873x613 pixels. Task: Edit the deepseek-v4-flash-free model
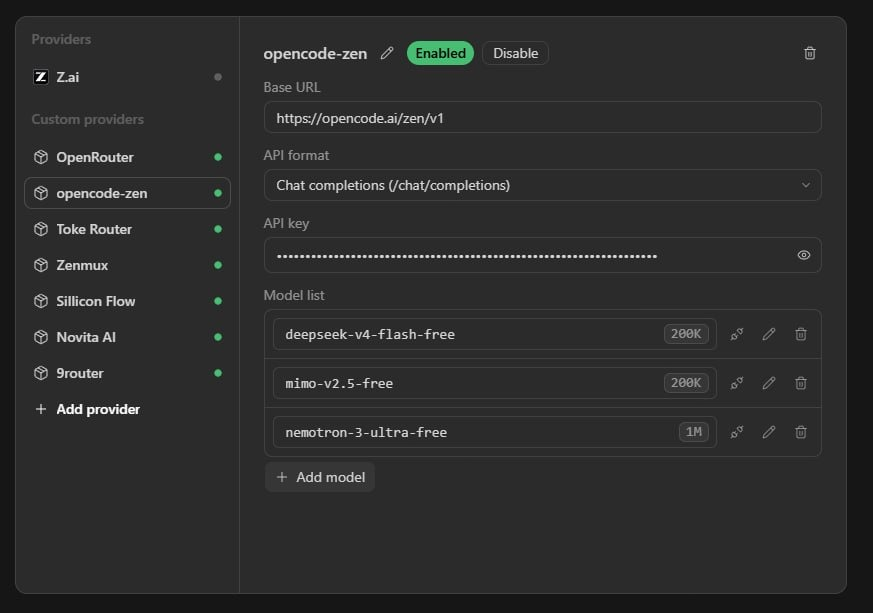(769, 334)
